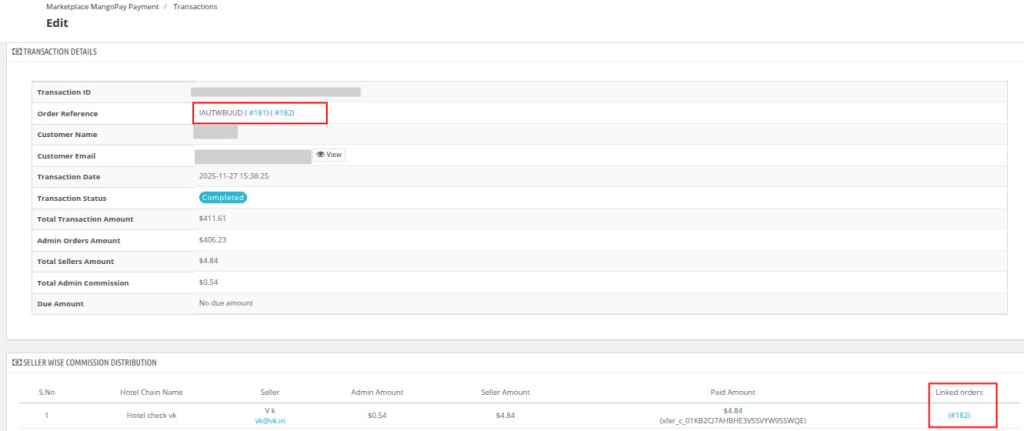
Task: Open order #182 link in Order Reference
Action: tap(283, 113)
